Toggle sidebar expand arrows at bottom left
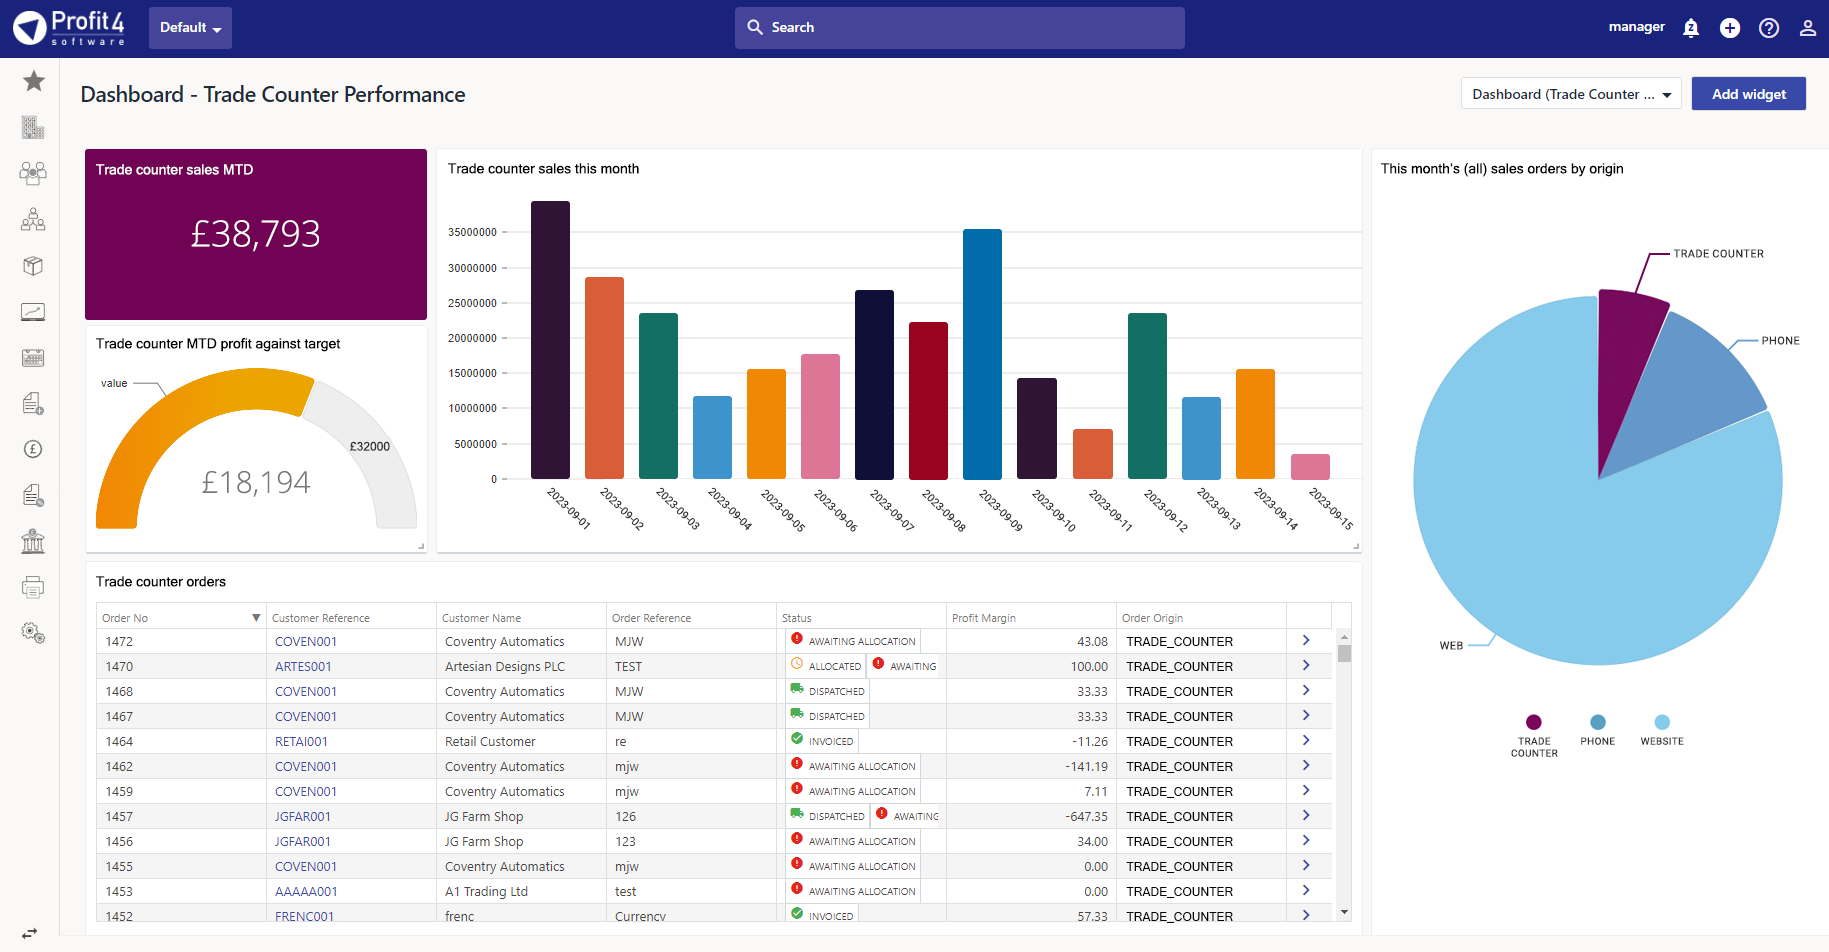 [30, 933]
